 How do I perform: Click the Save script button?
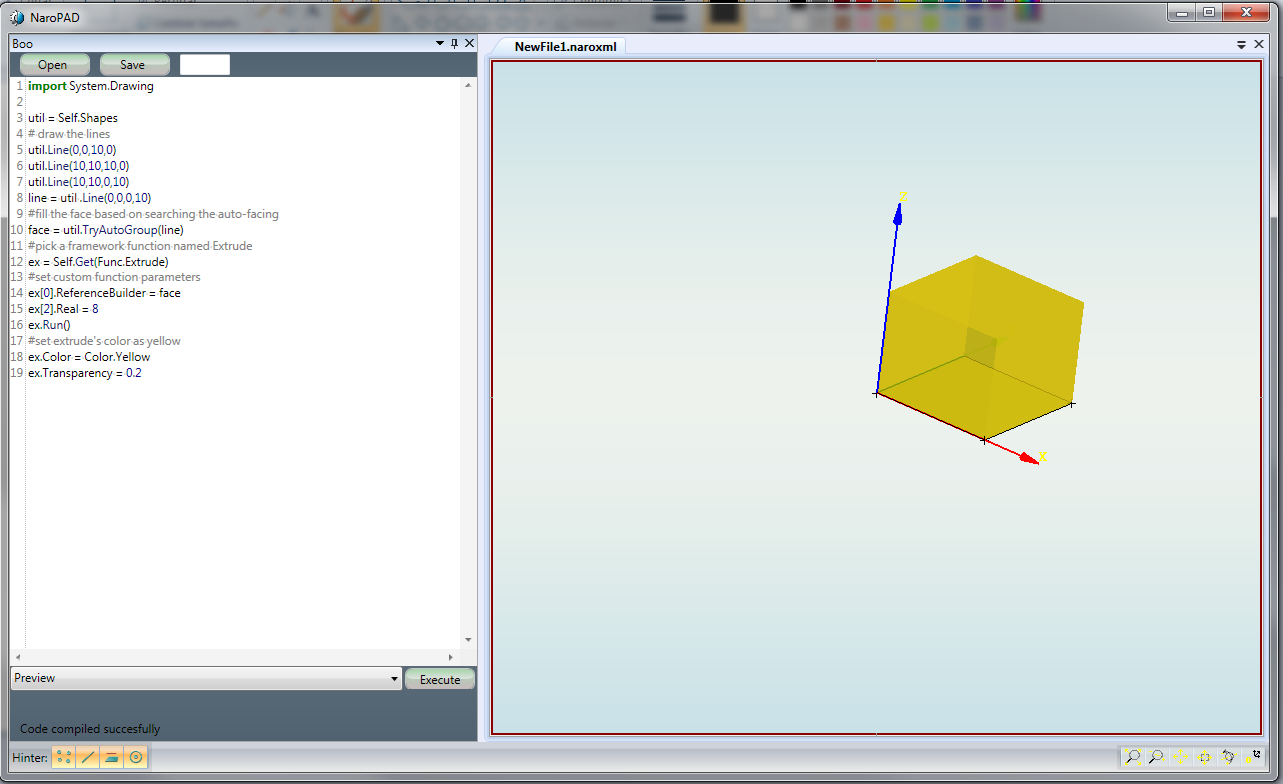coord(133,64)
